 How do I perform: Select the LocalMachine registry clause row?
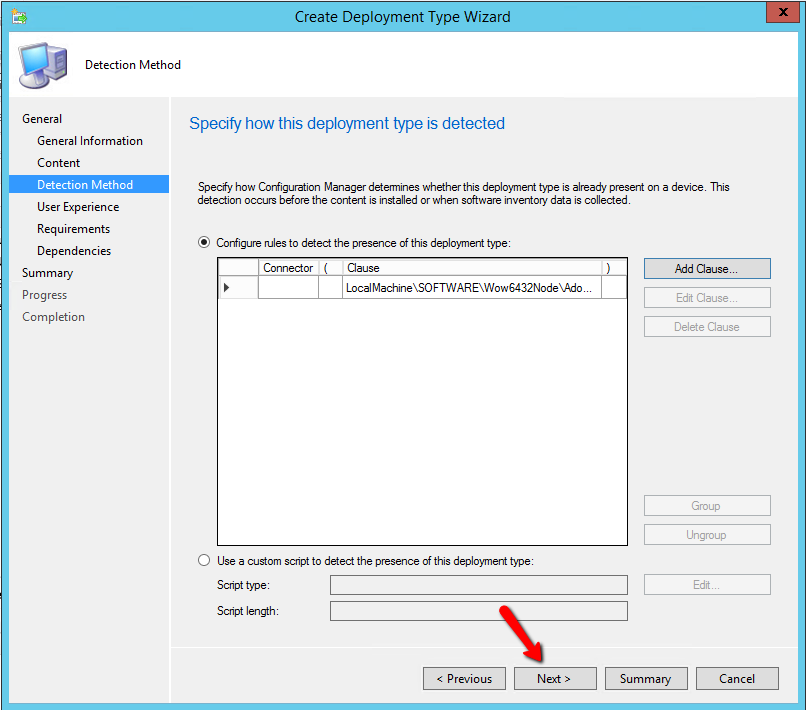point(472,288)
